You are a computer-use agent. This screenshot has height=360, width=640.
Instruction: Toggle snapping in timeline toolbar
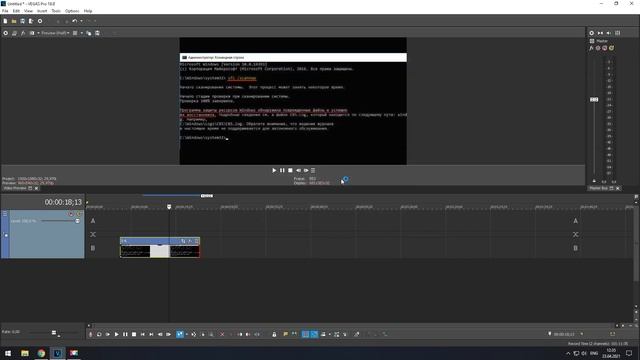pos(305,334)
